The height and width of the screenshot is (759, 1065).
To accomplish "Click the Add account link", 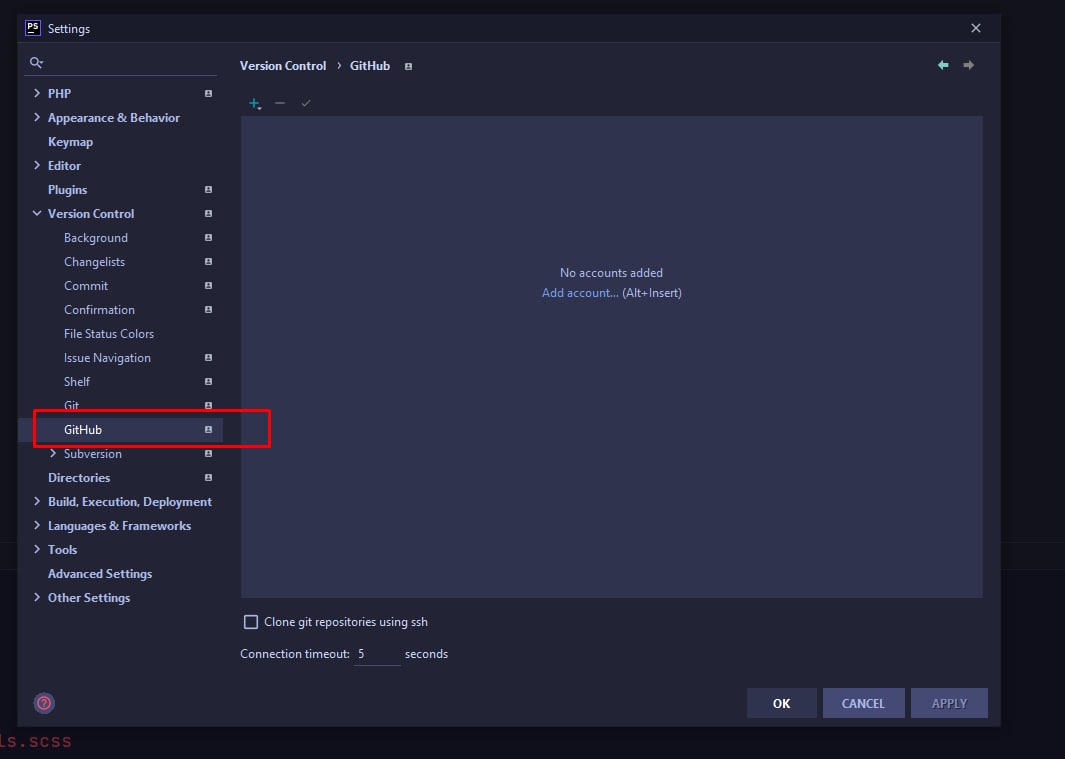I will pyautogui.click(x=580, y=293).
